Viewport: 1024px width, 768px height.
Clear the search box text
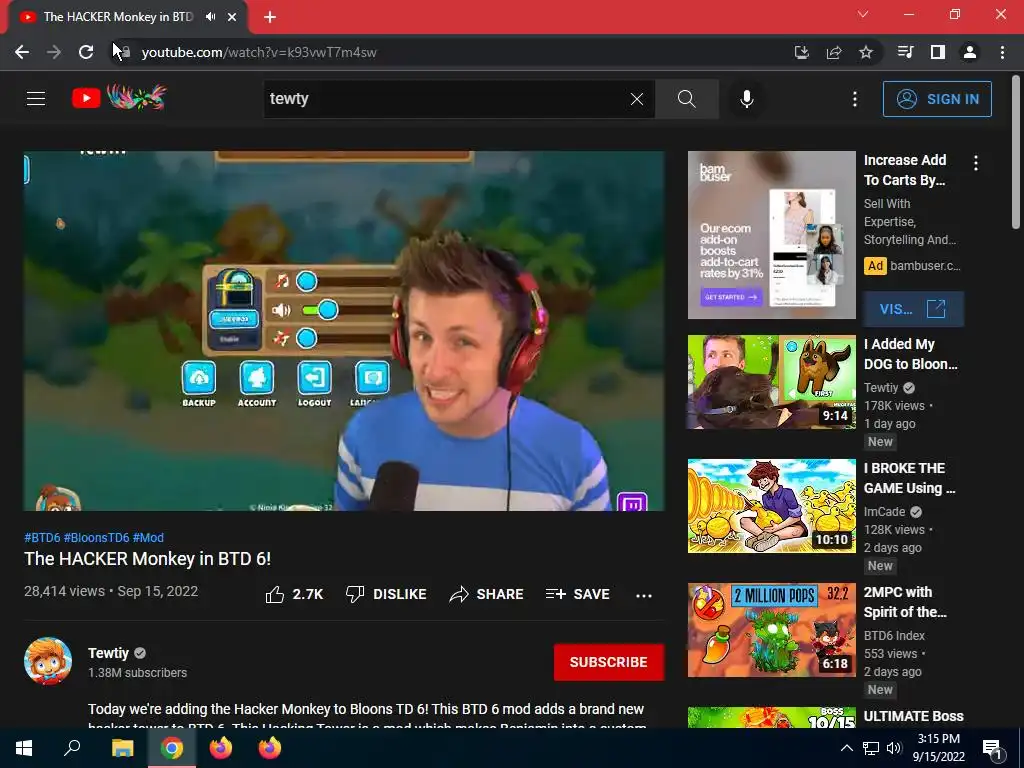pos(637,99)
